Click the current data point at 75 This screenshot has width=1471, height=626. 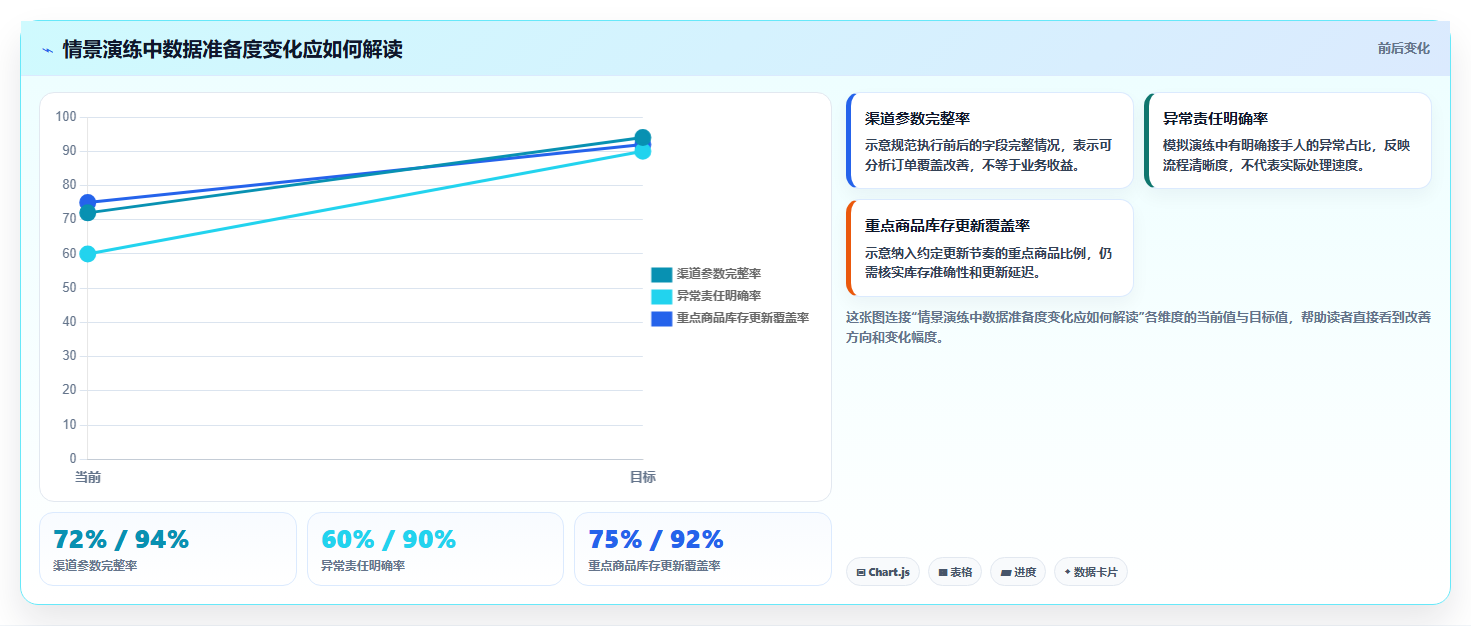tap(88, 202)
